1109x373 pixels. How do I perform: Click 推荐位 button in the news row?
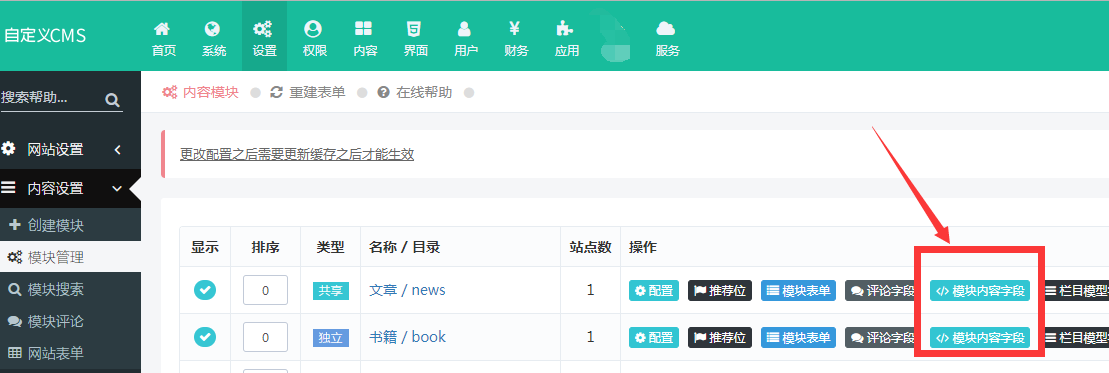coord(720,290)
